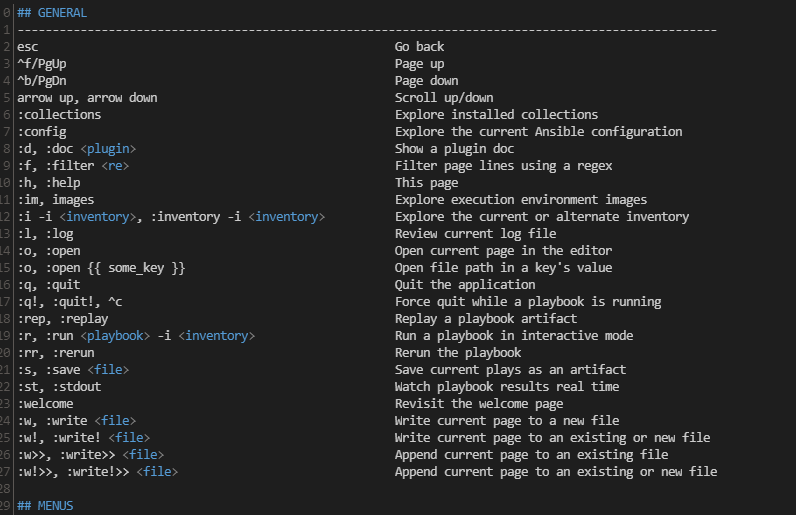
Task: Click 'Write current page to a new file'
Action: coord(507,421)
